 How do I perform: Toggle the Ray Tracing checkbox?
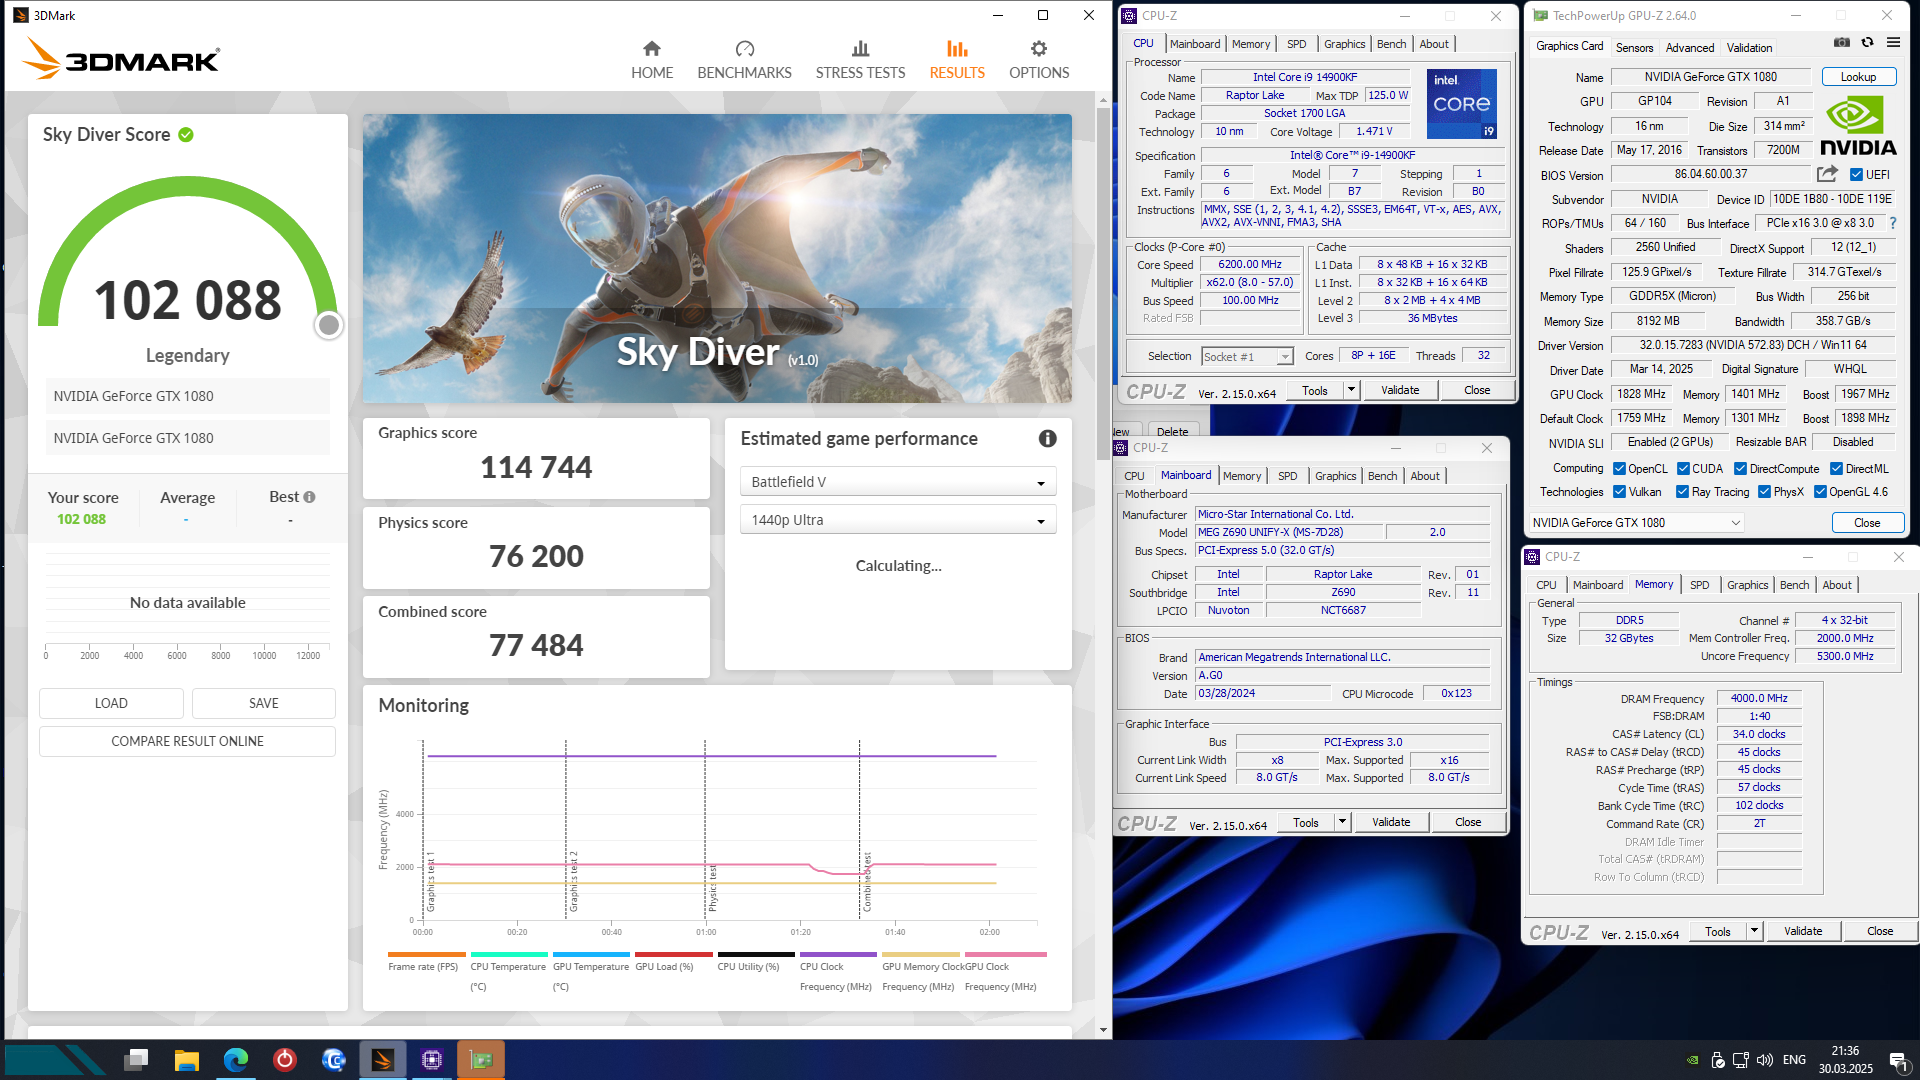click(1682, 492)
